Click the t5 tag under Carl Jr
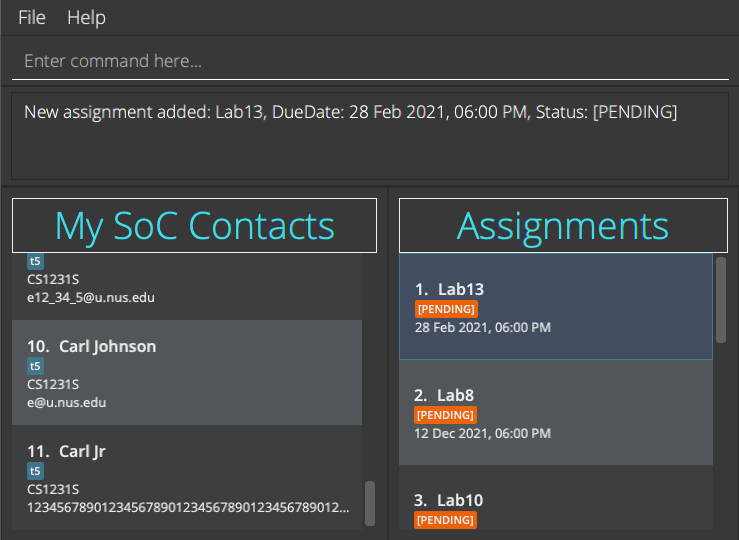 (x=35, y=471)
